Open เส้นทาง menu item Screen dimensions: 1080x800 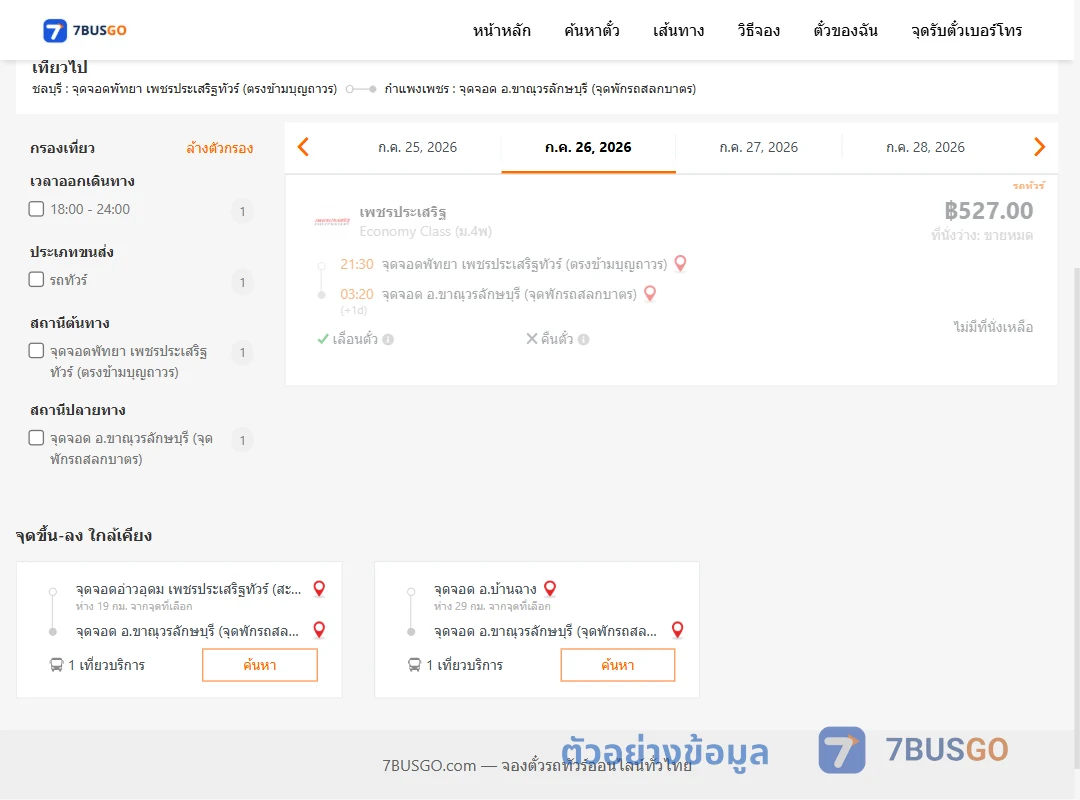[x=678, y=30]
